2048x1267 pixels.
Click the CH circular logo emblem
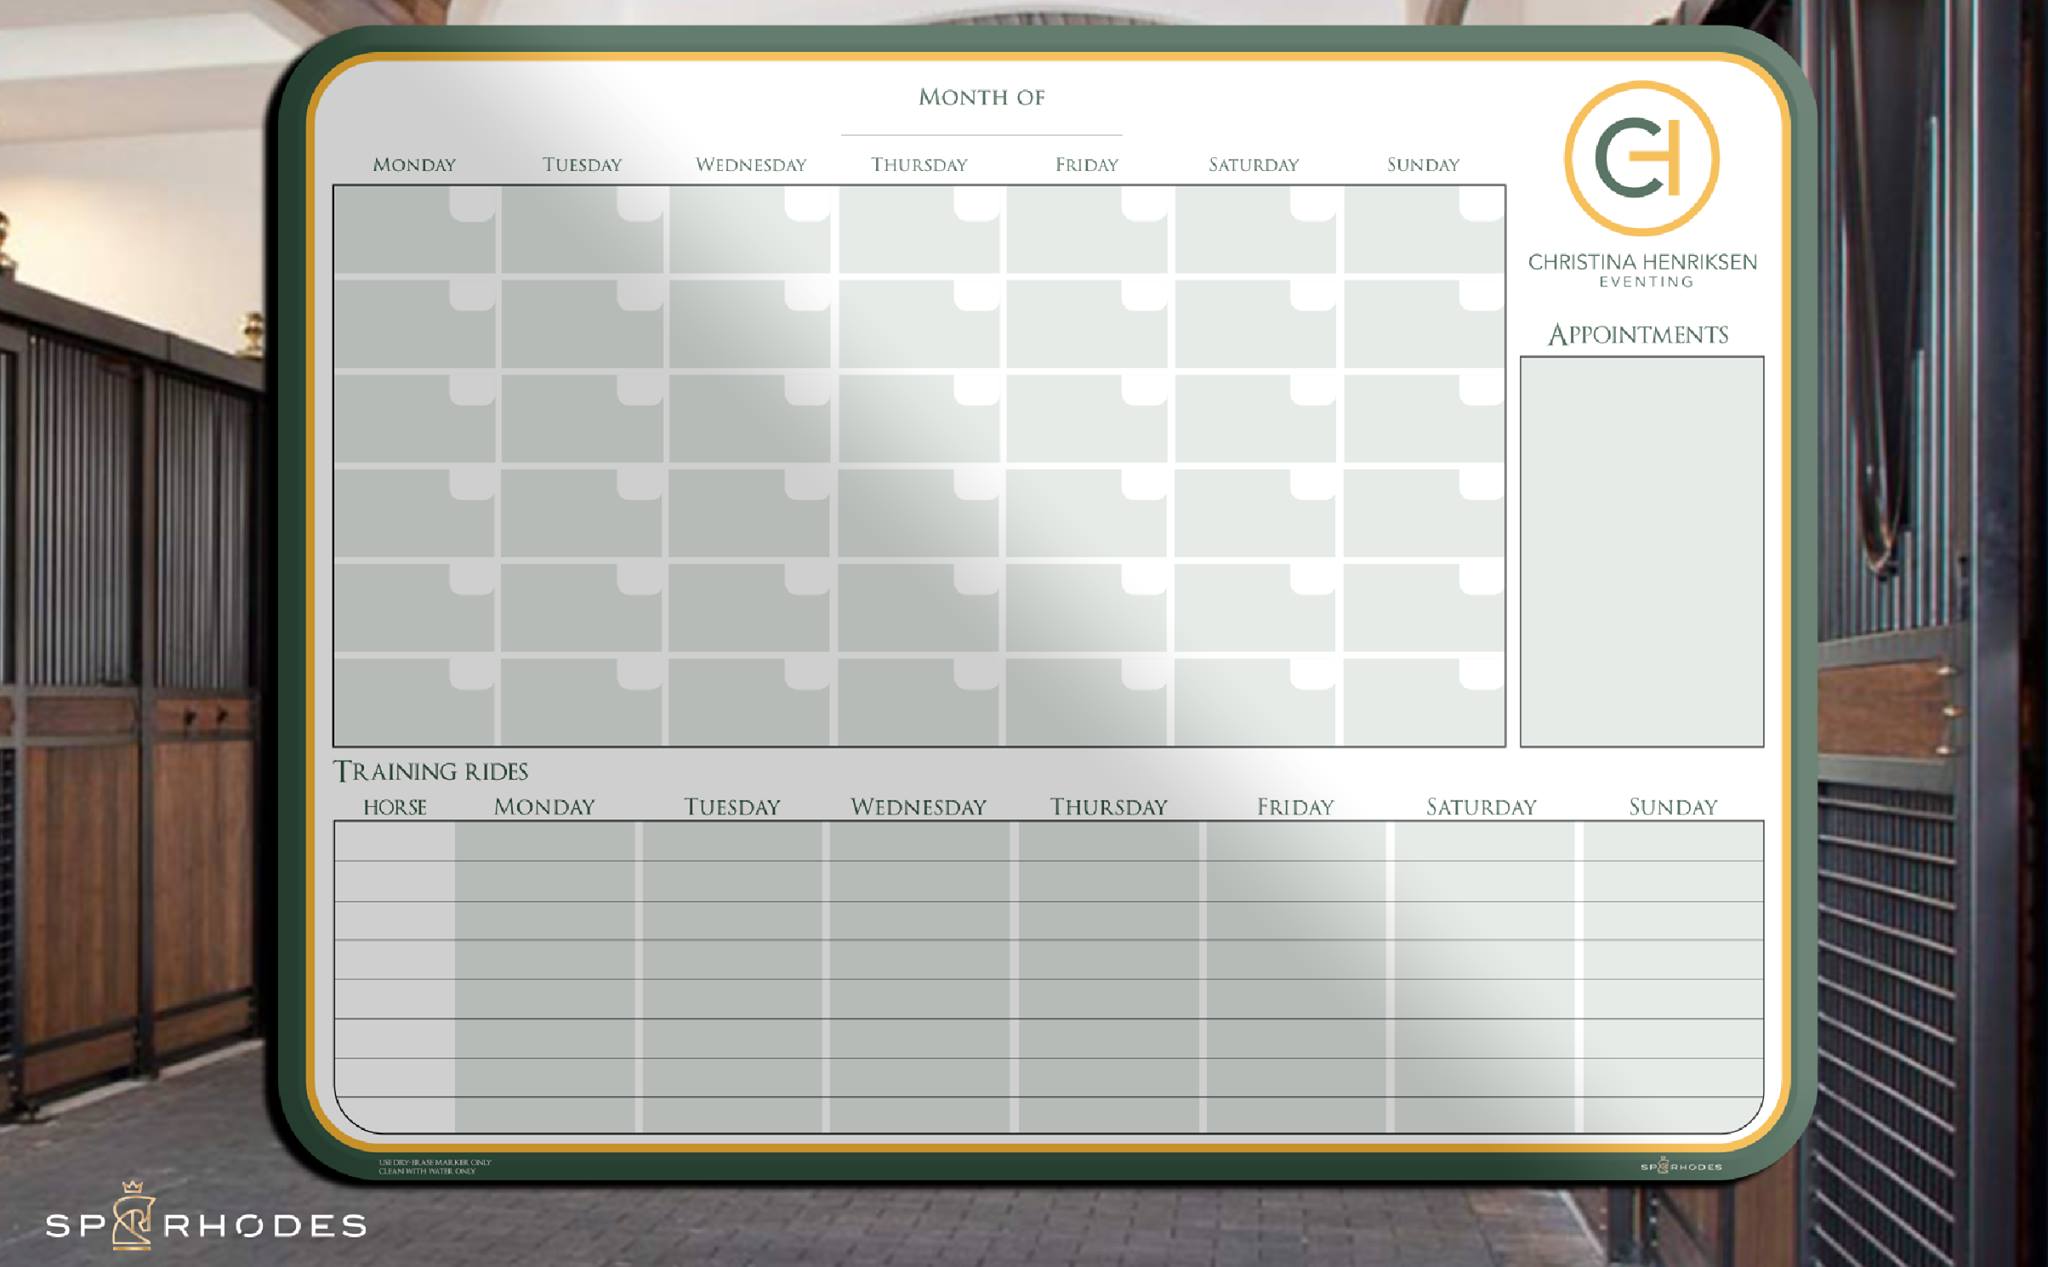click(x=1641, y=158)
